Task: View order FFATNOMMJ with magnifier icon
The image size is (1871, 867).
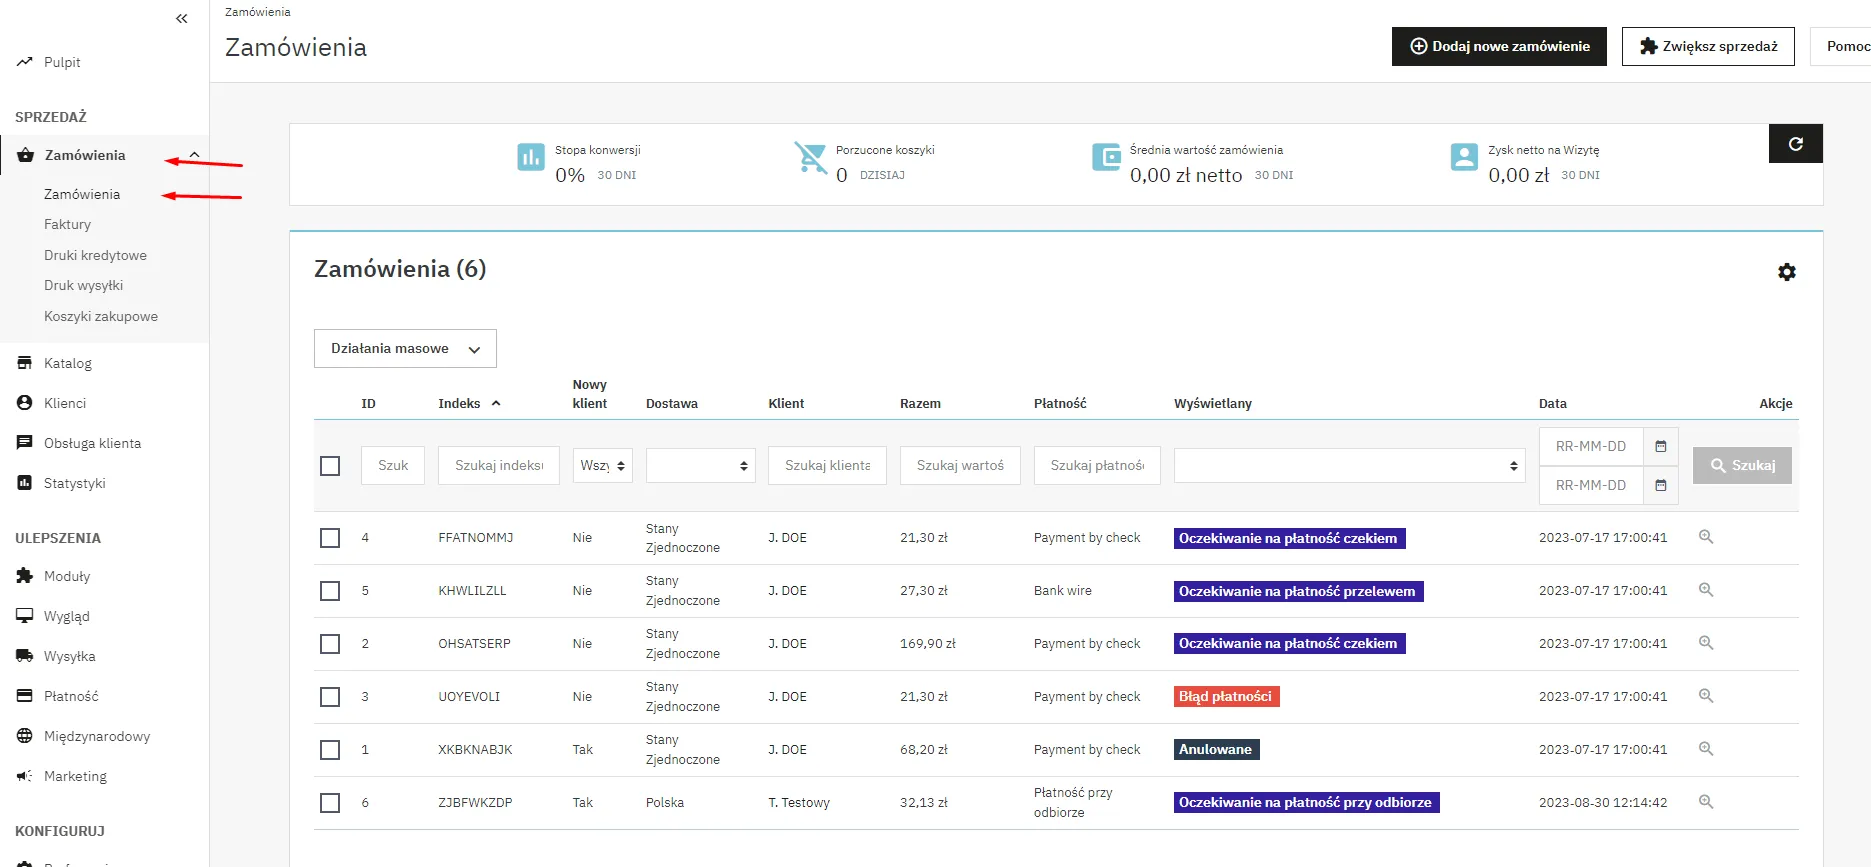Action: pyautogui.click(x=1706, y=537)
